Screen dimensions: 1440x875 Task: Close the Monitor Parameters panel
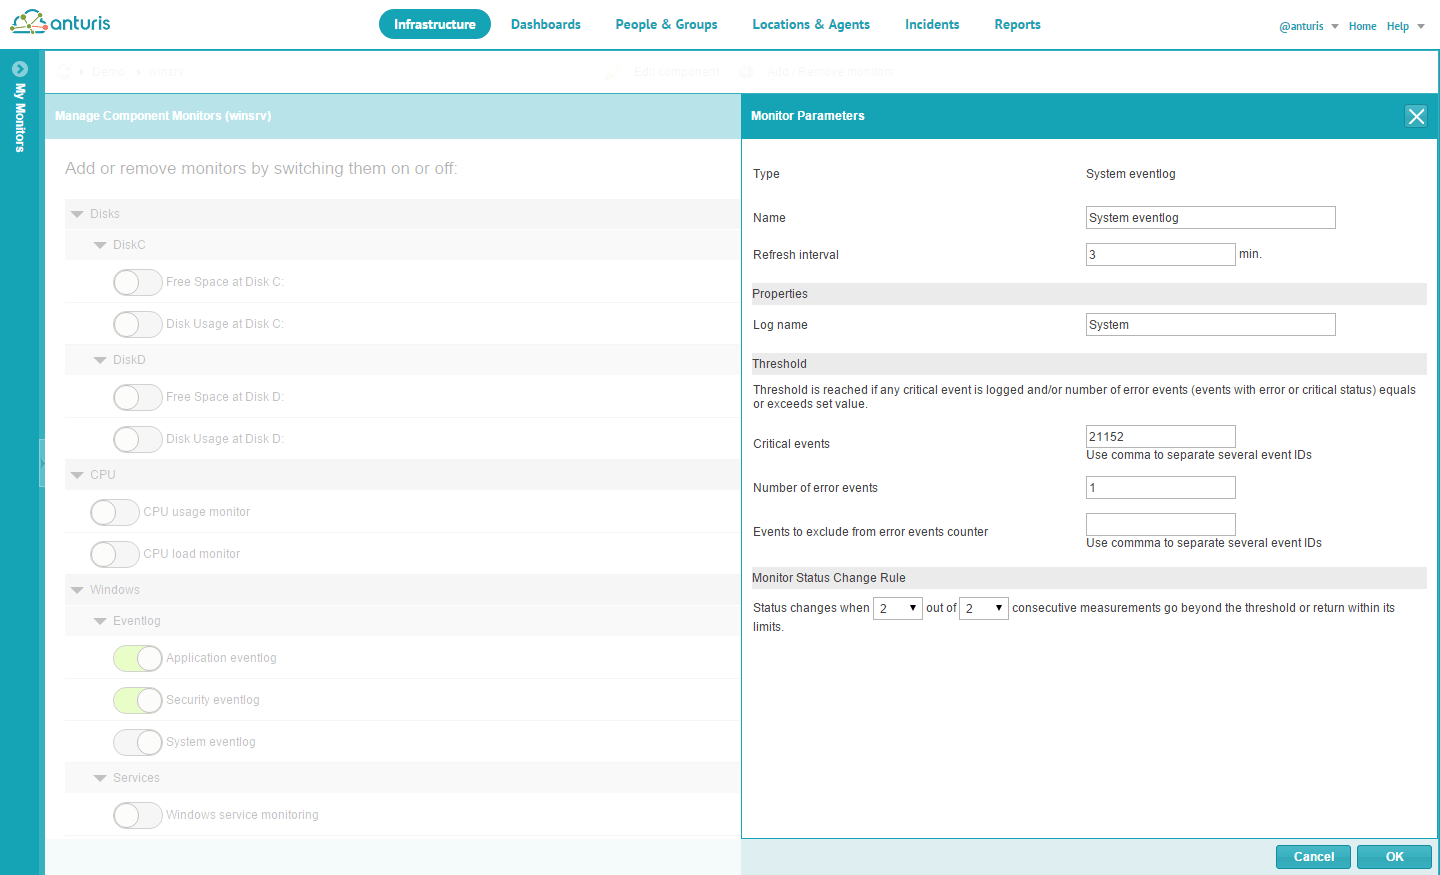[1415, 116]
